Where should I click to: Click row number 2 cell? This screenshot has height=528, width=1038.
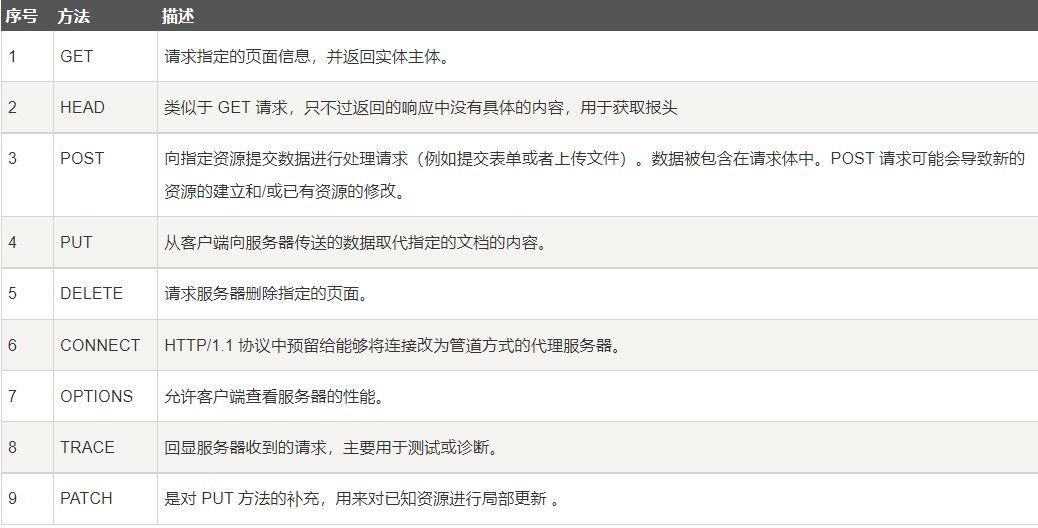(x=27, y=107)
